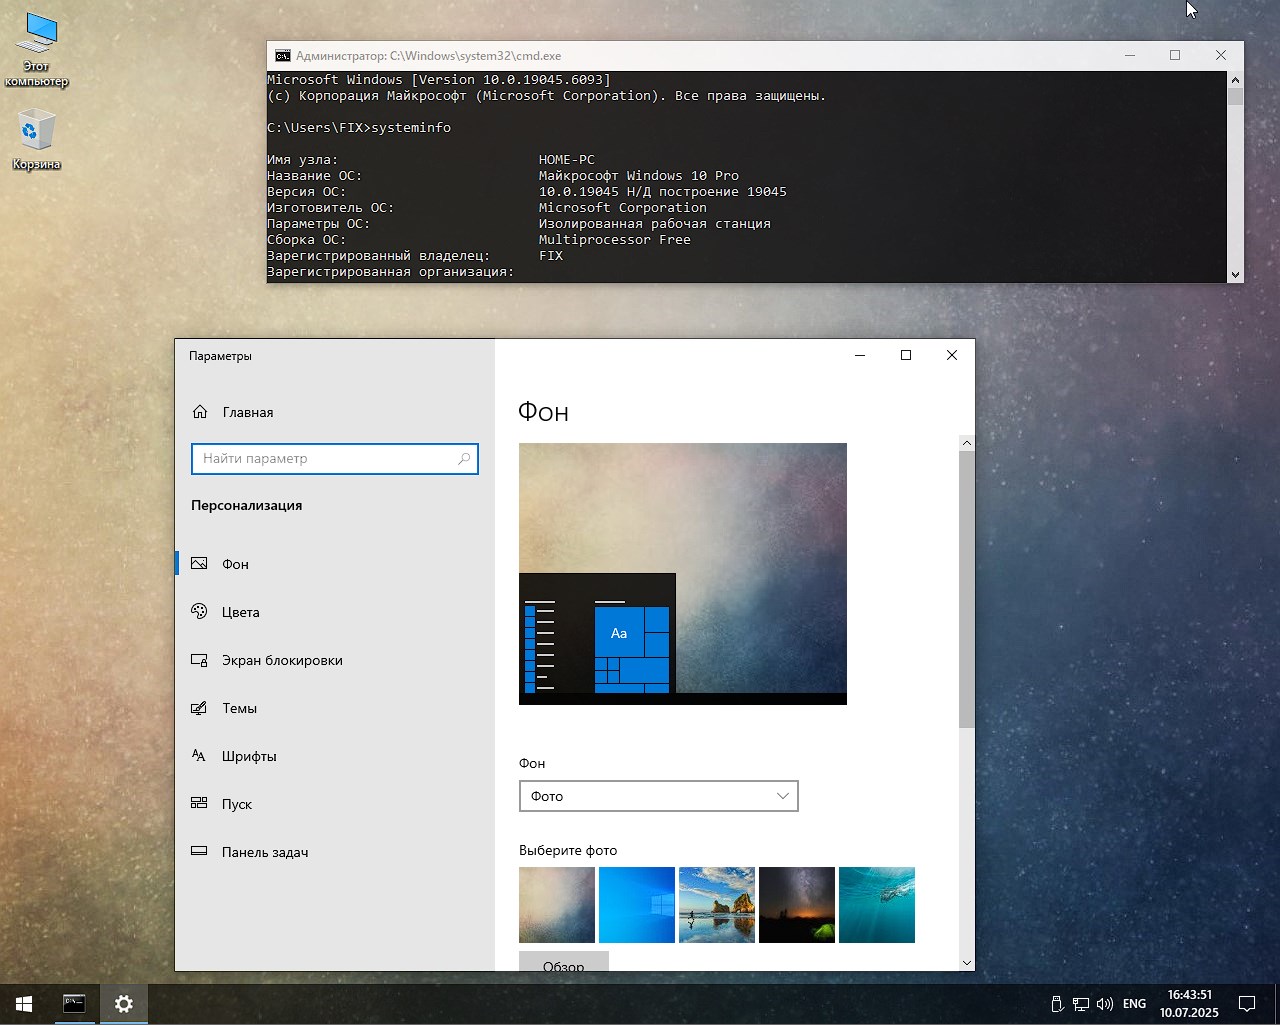
Task: Choose the blue Windows logo wallpaper thumbnail
Action: [637, 904]
